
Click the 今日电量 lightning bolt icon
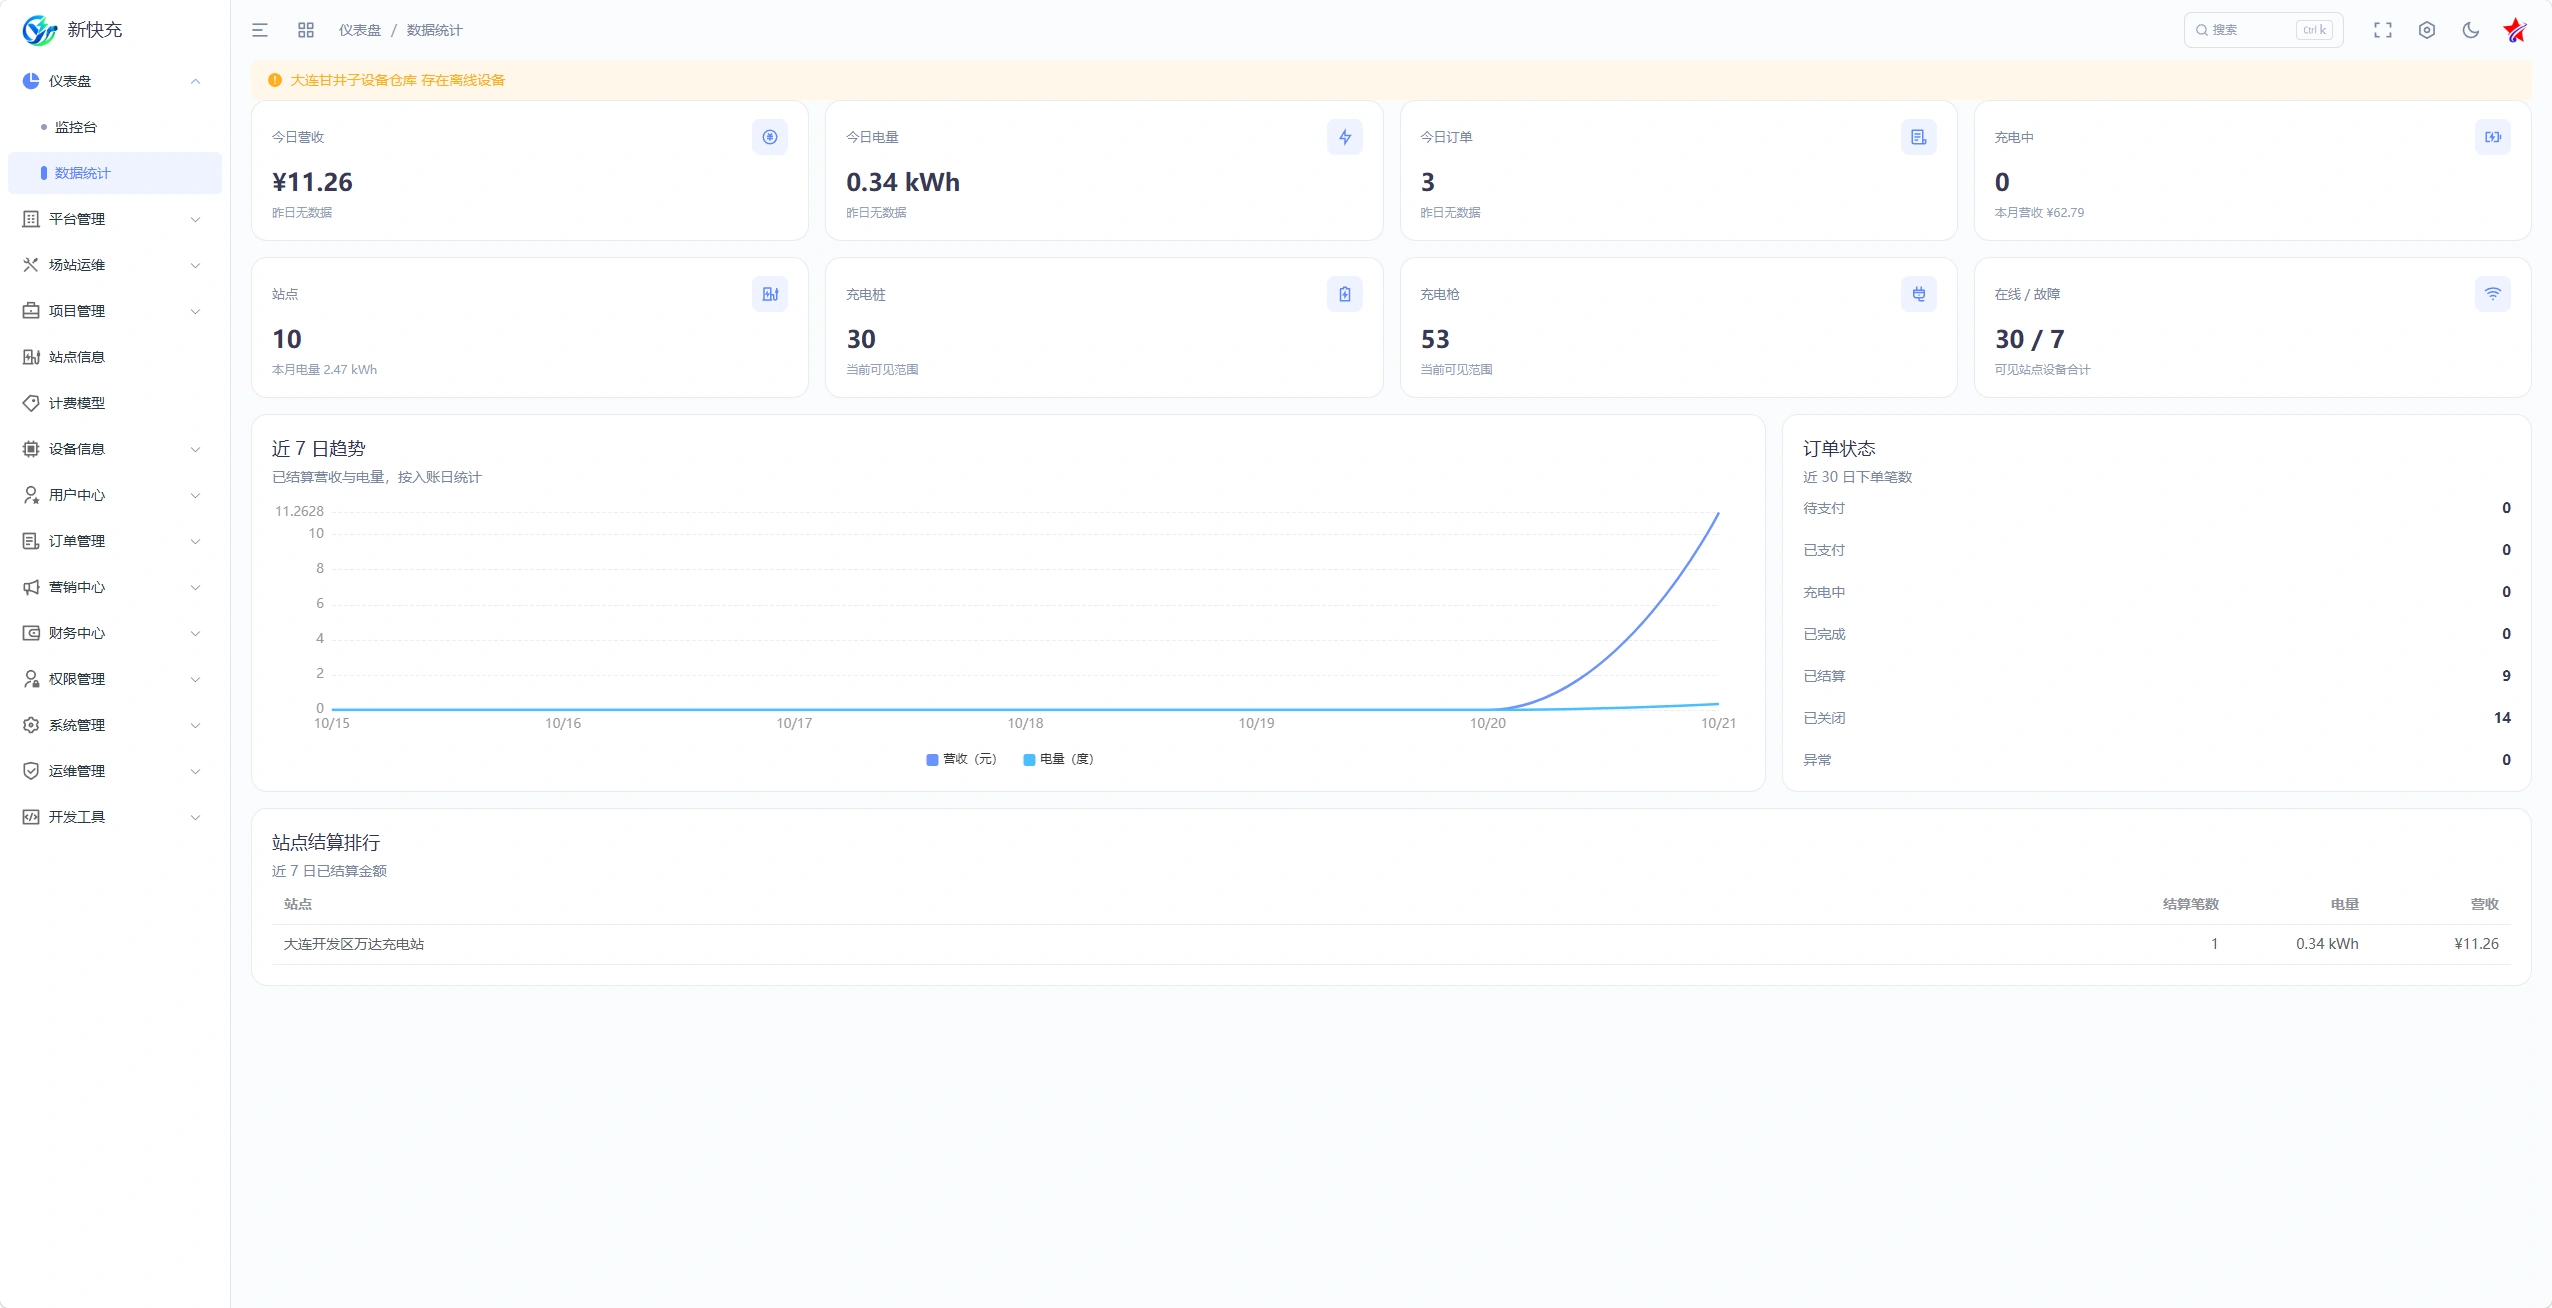(x=1345, y=137)
